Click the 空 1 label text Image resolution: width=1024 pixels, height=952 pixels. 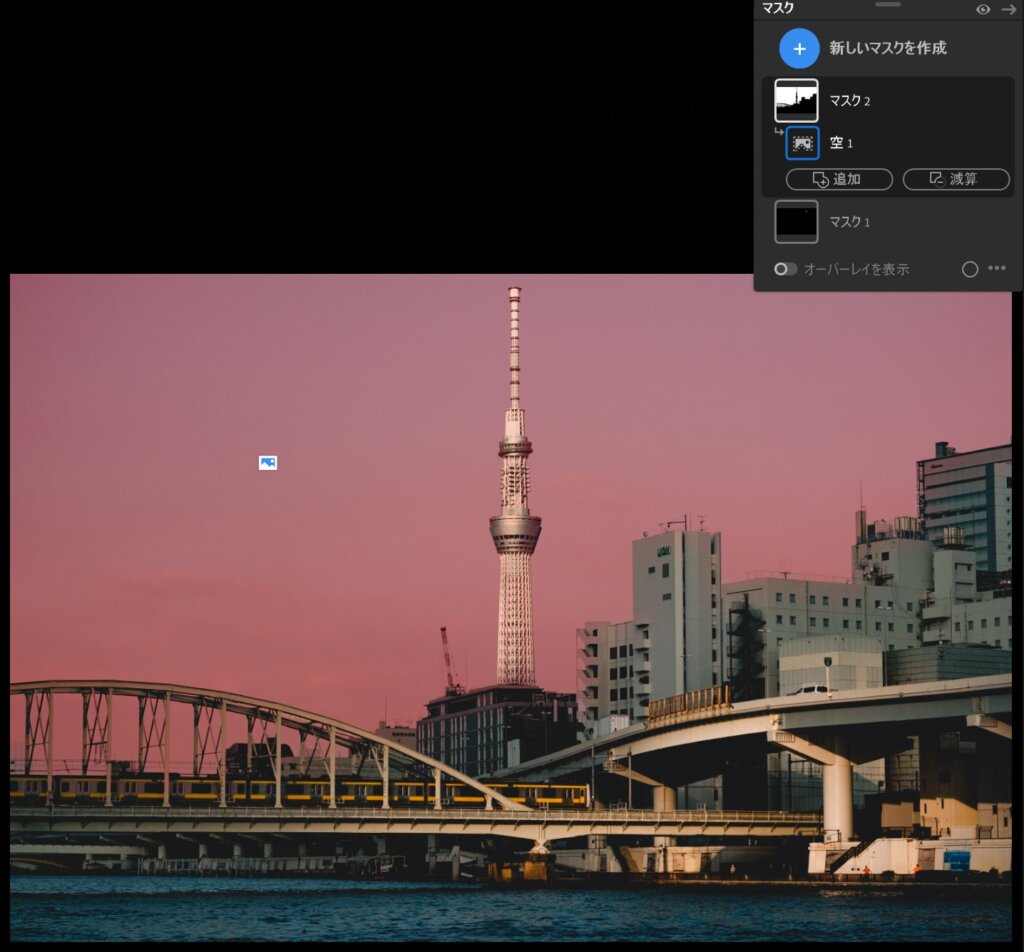841,143
